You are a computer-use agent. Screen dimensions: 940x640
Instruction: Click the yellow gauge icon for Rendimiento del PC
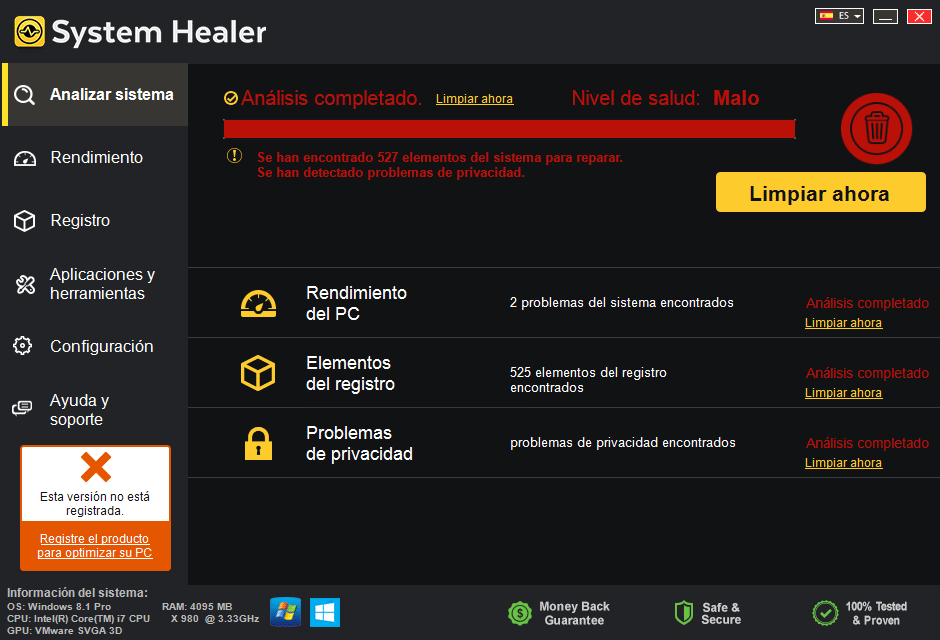258,303
